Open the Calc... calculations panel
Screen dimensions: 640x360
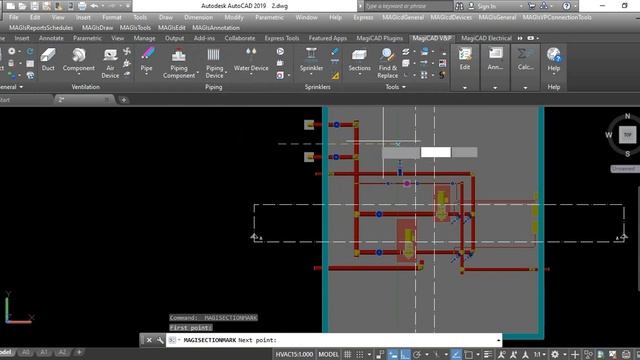point(525,60)
